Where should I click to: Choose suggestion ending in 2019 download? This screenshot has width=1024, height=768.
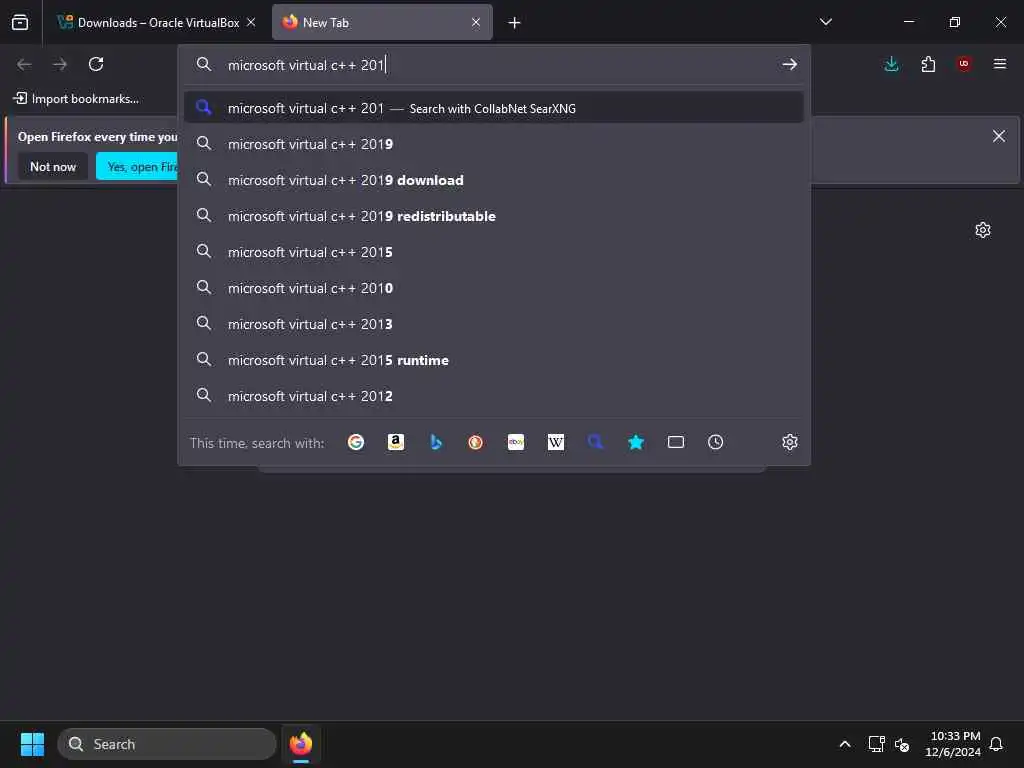coord(494,180)
